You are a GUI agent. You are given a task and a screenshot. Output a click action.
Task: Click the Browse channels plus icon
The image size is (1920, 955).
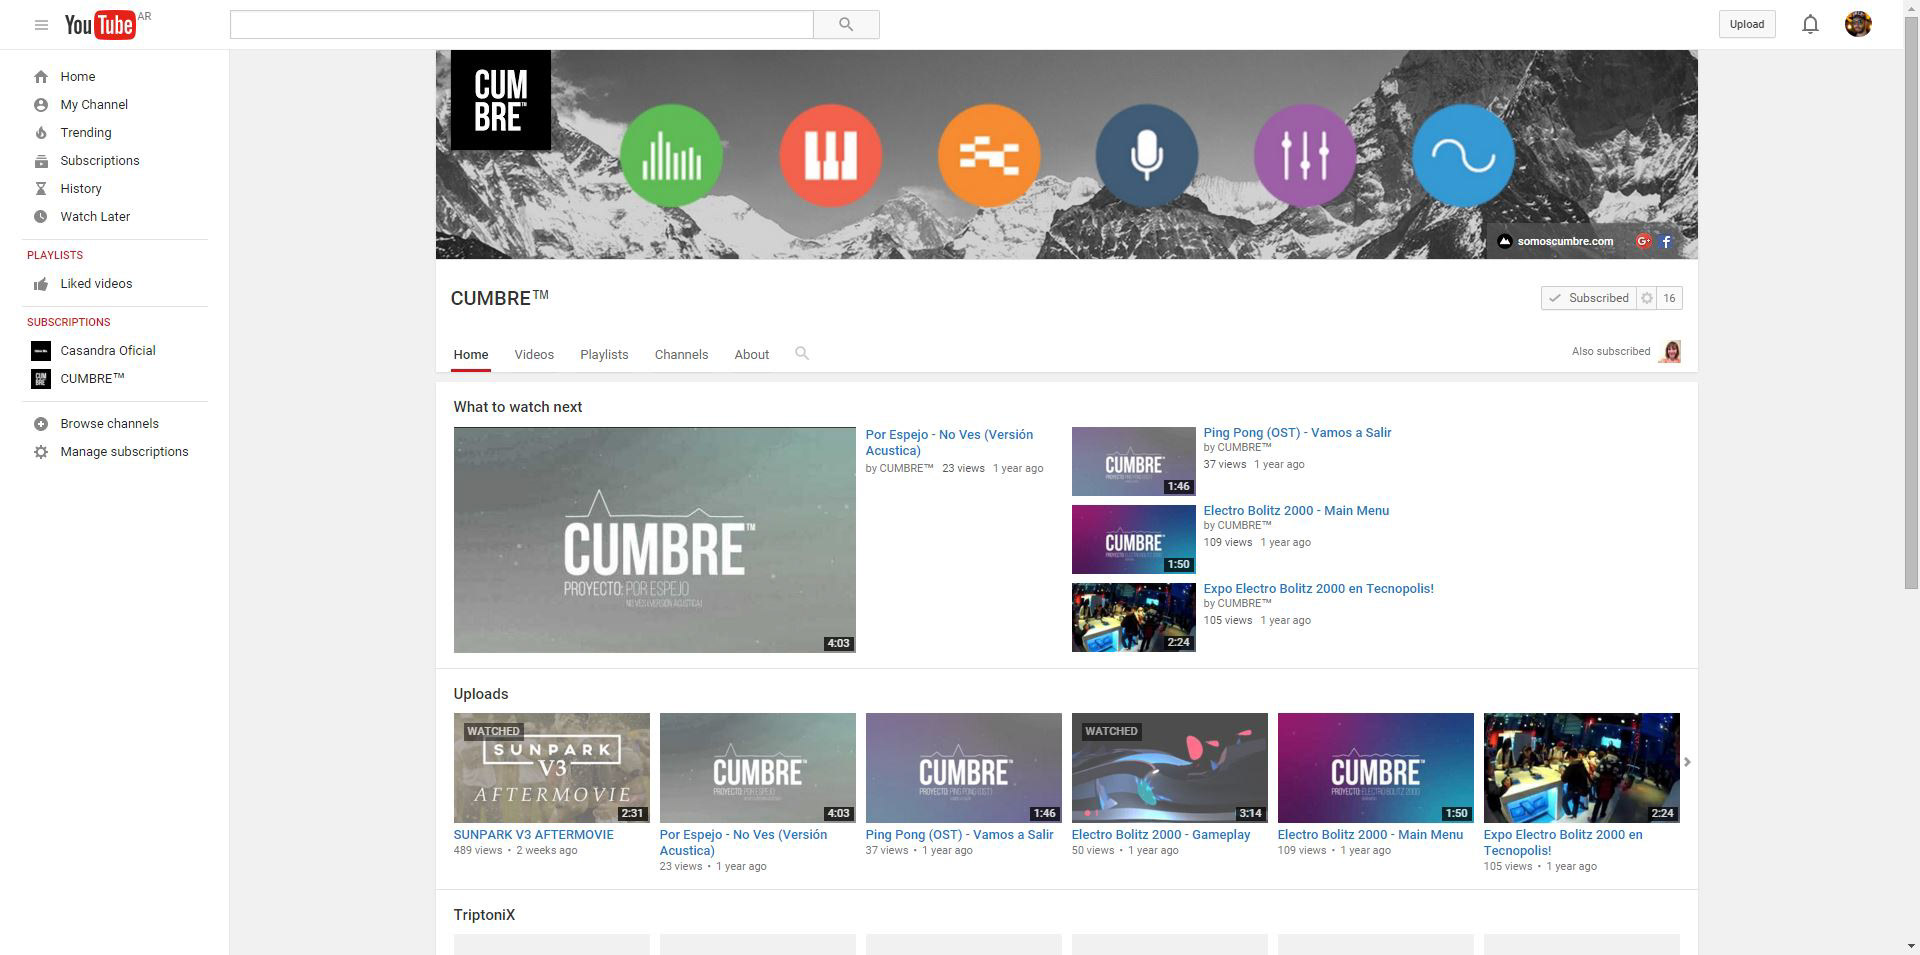coord(41,424)
